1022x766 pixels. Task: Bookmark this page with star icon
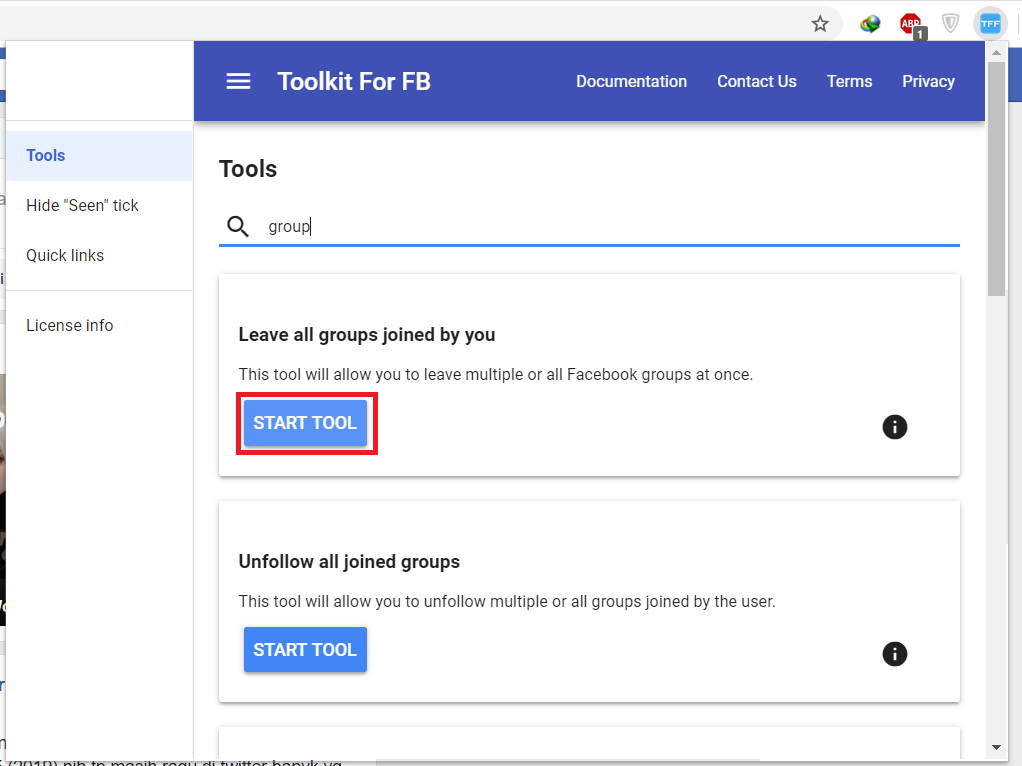coord(820,23)
